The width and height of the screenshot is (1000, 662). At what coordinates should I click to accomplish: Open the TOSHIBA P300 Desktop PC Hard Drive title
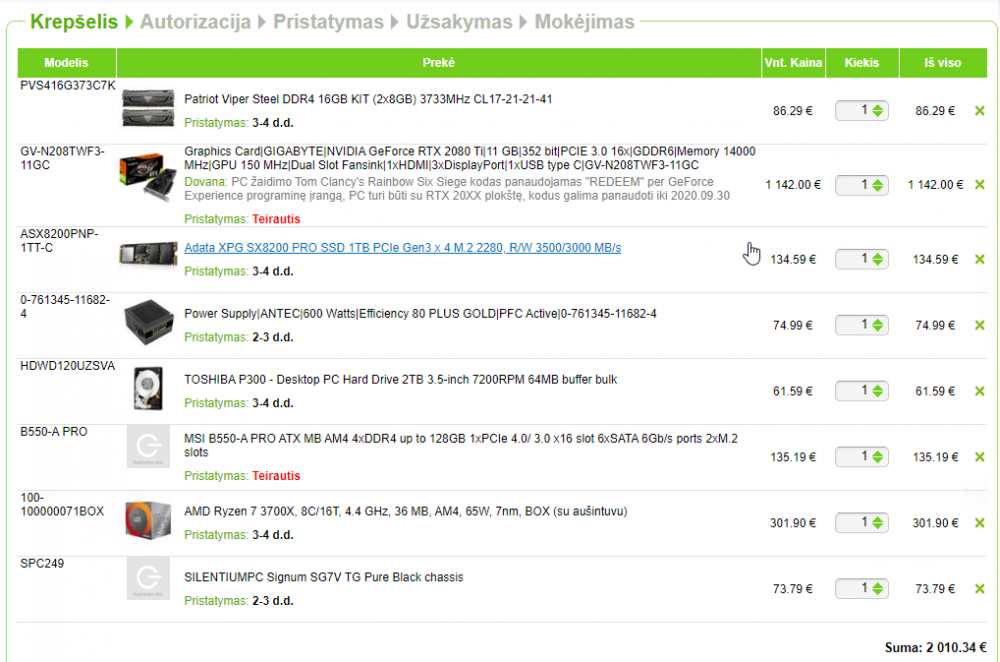(x=401, y=380)
